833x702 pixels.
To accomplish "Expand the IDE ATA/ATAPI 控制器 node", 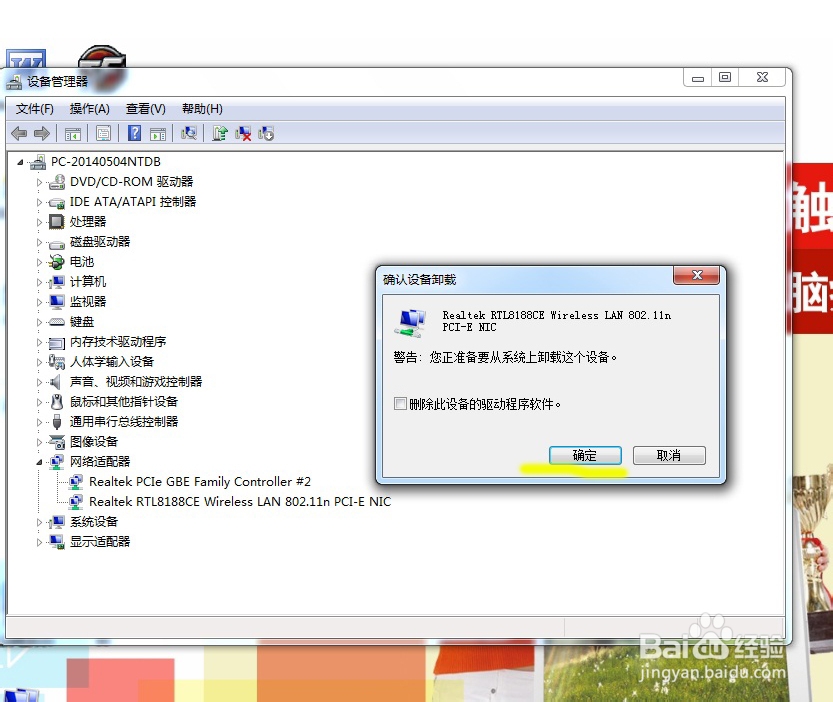I will [39, 202].
